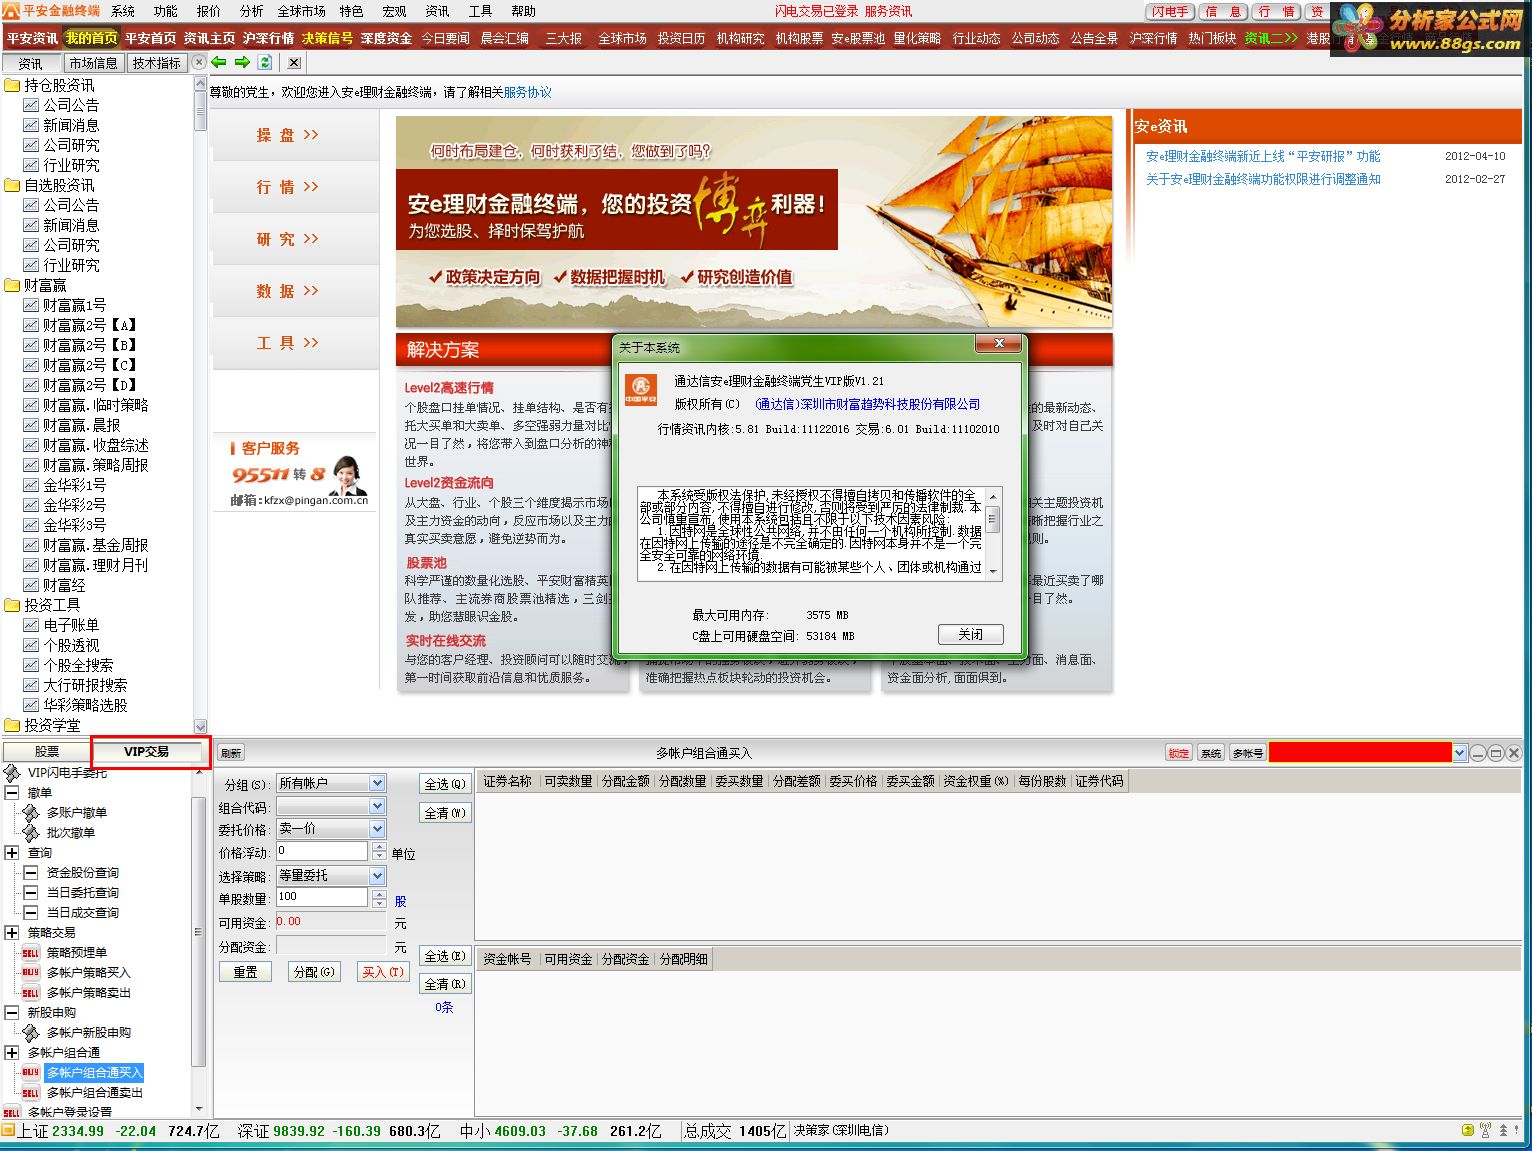Open the 电子账单 chart item

point(61,625)
